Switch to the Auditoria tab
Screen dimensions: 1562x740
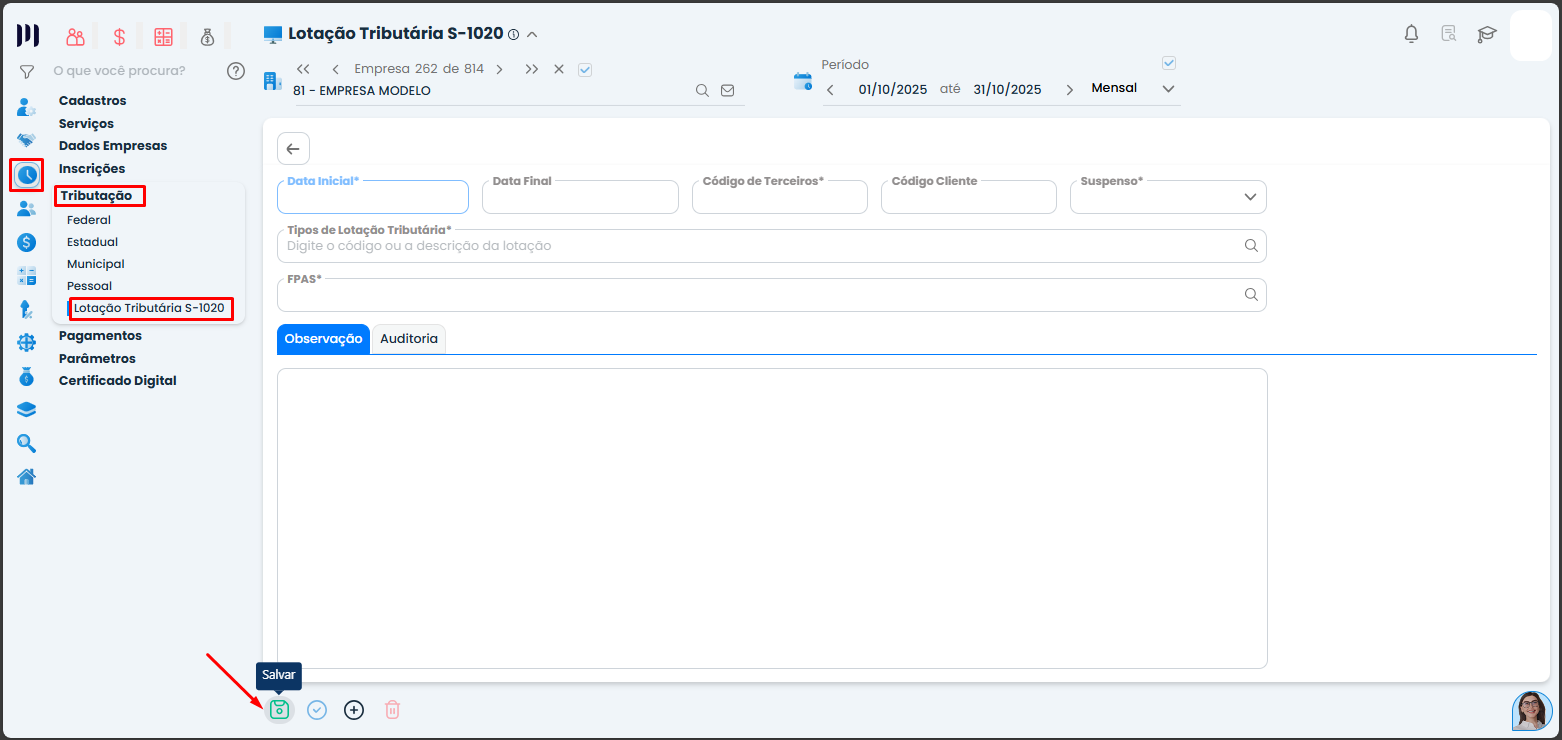[409, 339]
